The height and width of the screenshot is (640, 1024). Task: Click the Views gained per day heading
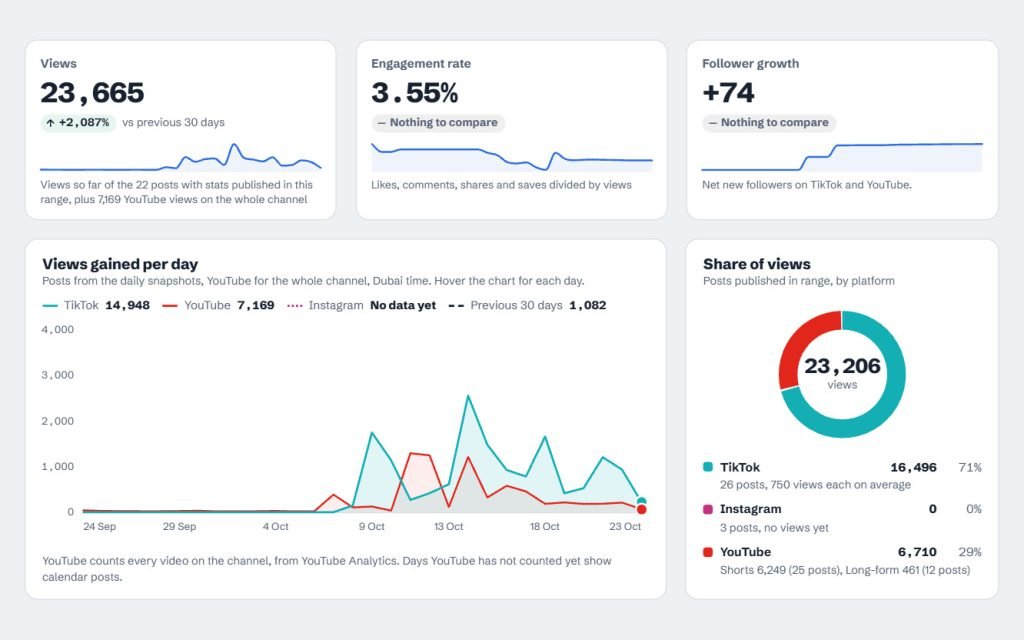(120, 264)
